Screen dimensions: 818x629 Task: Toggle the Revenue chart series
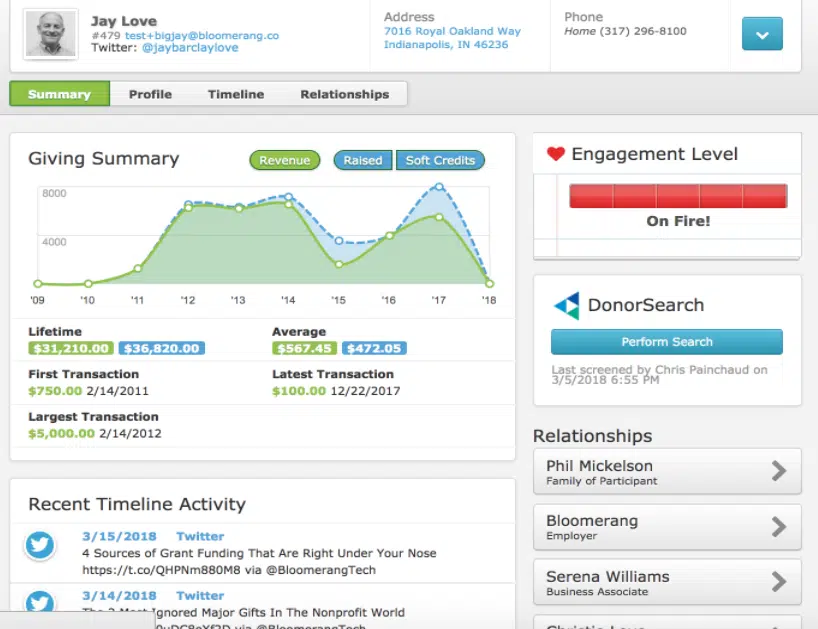pos(284,160)
